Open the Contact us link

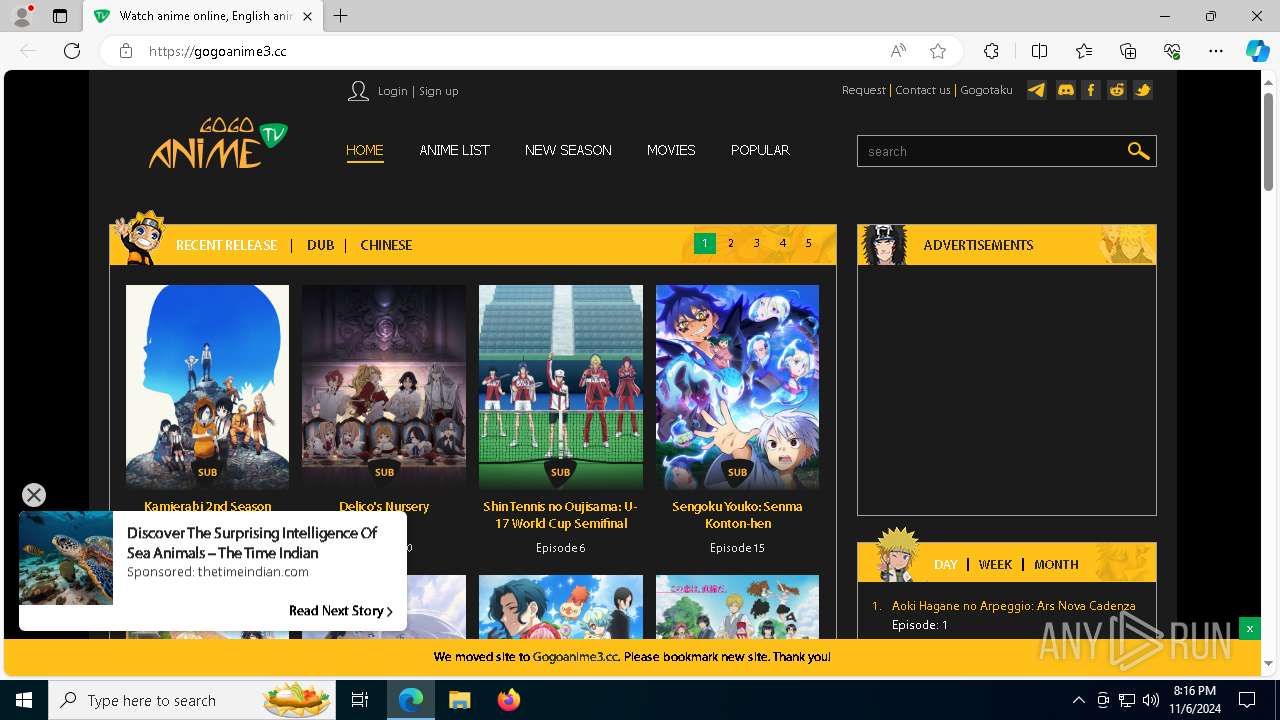(923, 90)
